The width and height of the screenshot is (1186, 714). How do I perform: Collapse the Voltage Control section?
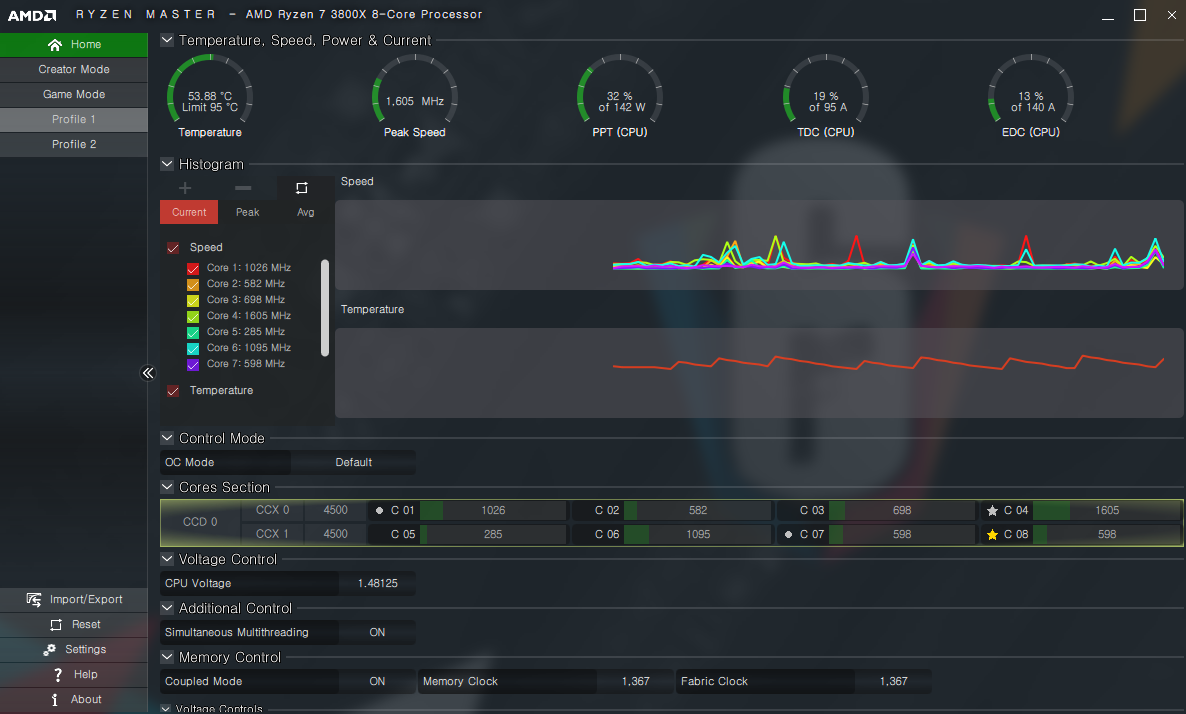click(x=167, y=559)
